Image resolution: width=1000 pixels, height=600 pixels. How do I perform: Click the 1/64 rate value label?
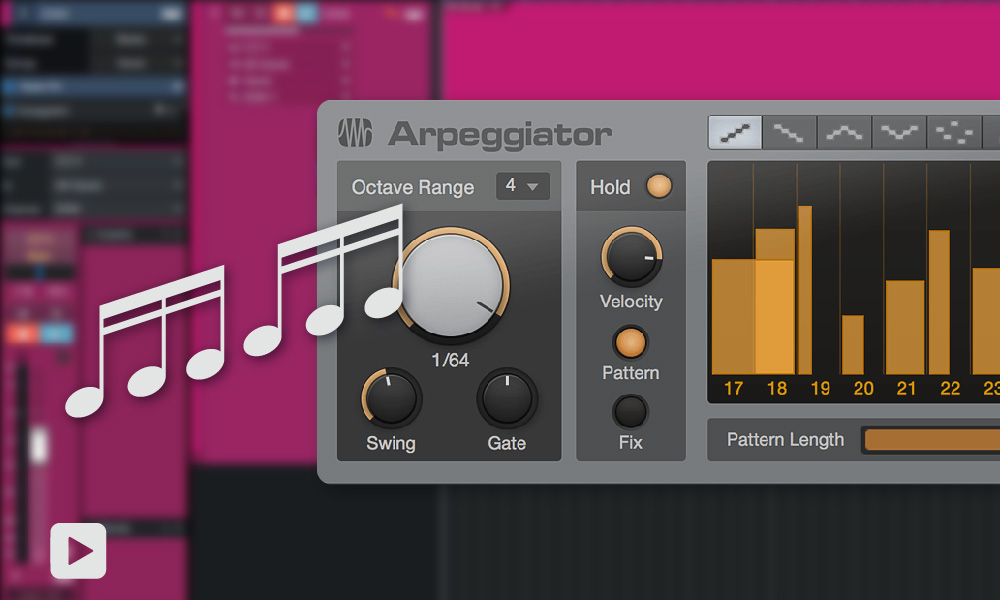[450, 360]
